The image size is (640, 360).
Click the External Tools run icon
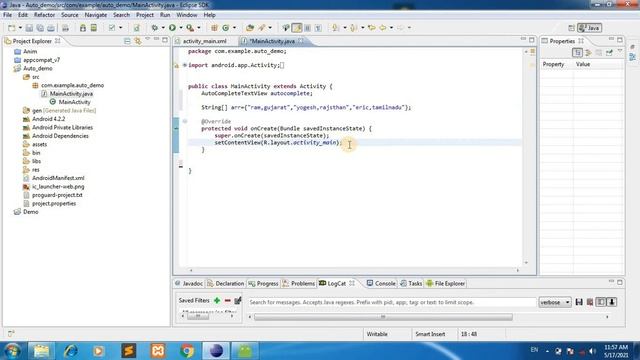click(x=190, y=28)
